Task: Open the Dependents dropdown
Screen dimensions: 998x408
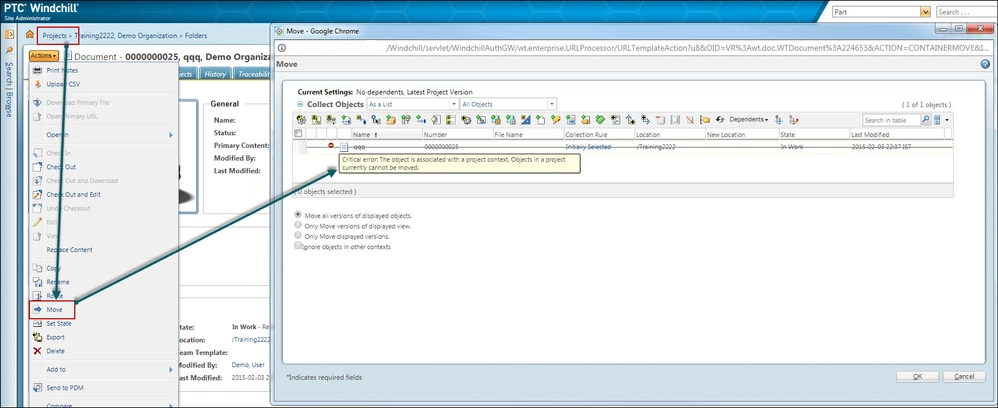Action: pyautogui.click(x=748, y=119)
